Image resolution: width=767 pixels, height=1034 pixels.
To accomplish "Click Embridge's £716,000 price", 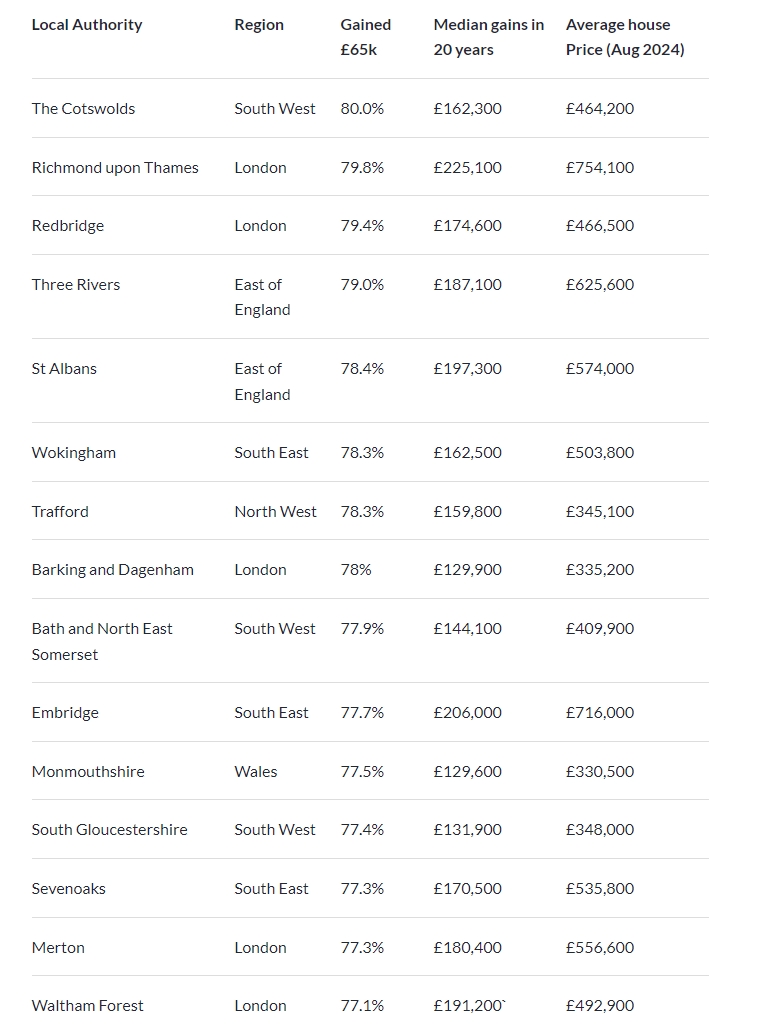I will pos(600,713).
